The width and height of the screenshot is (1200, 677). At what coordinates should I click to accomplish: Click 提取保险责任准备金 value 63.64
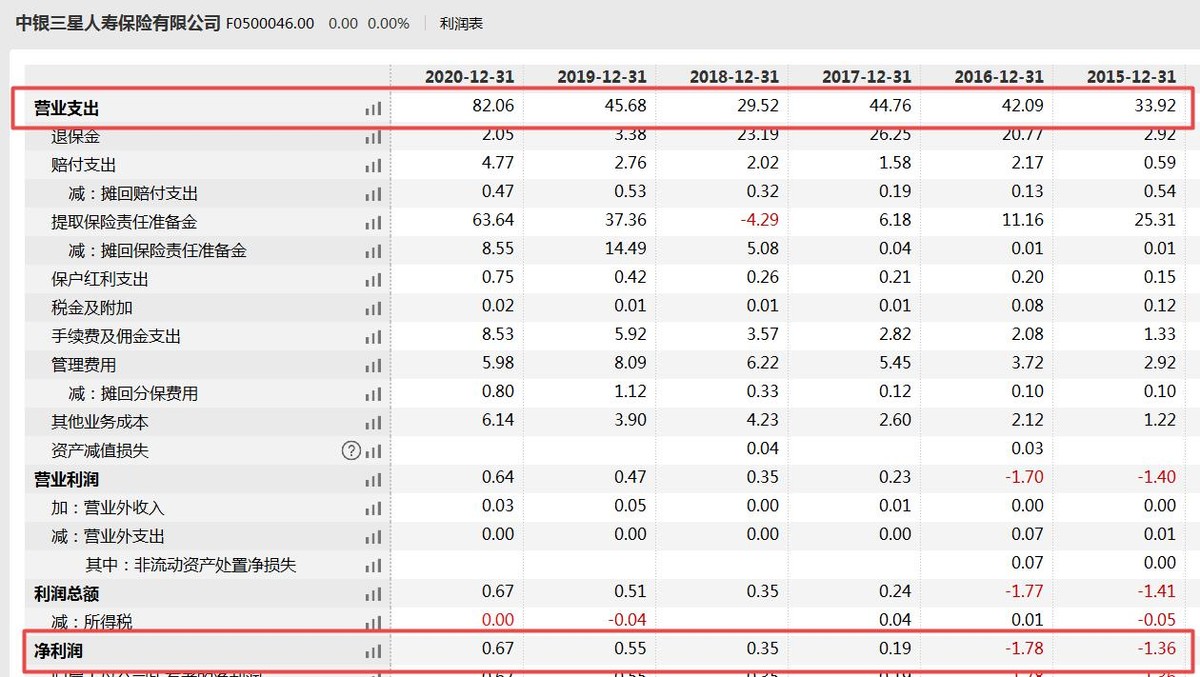493,221
